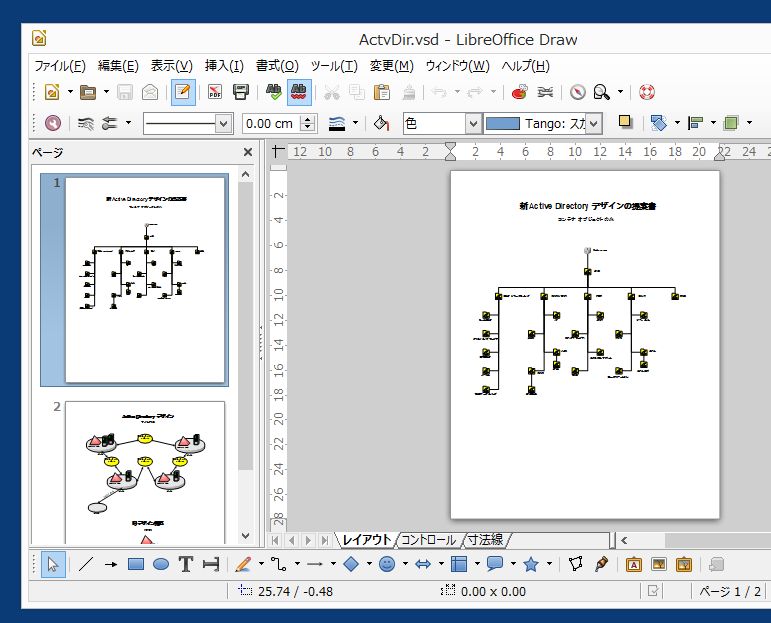The height and width of the screenshot is (623, 771).
Task: Open the Alignment dropdown arrow
Action: click(x=713, y=123)
